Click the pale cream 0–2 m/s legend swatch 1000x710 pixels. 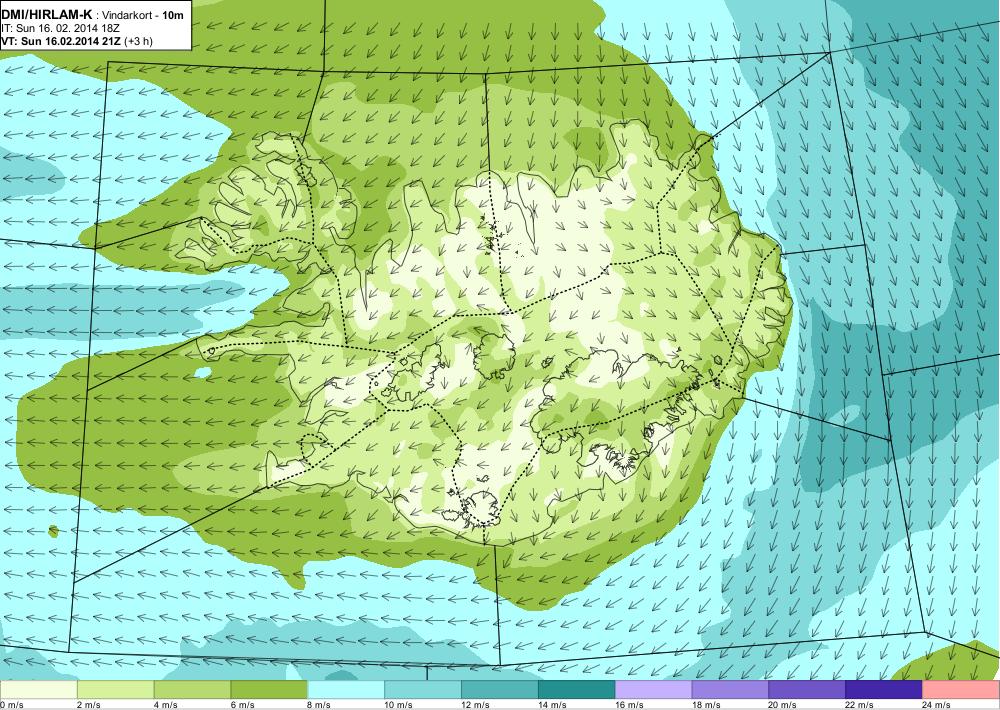[x=38, y=690]
